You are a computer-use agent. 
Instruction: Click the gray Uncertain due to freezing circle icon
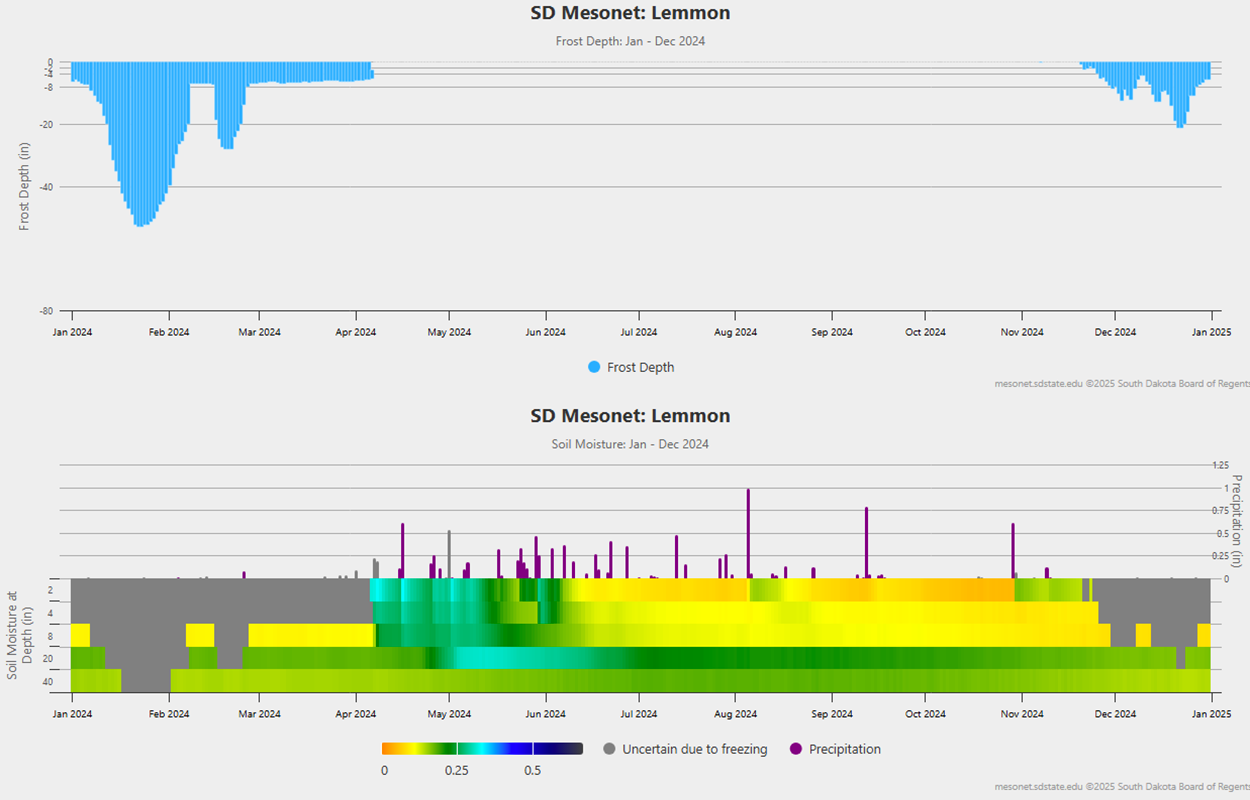(608, 749)
